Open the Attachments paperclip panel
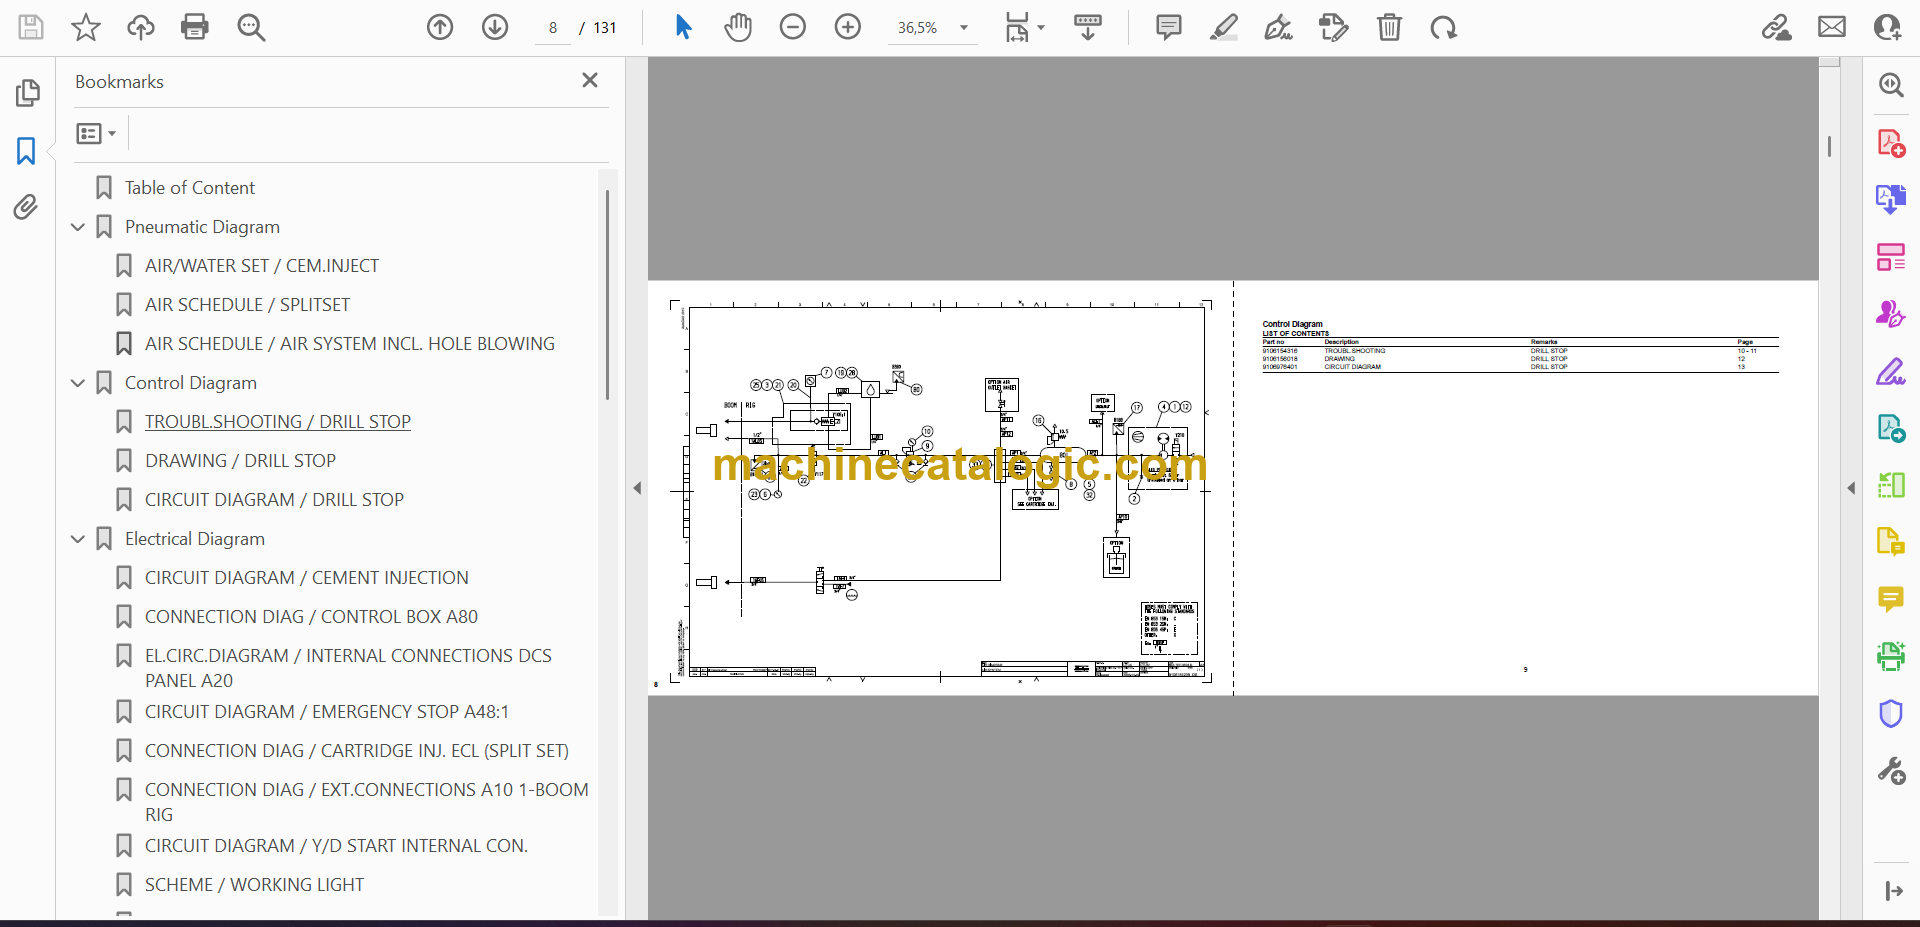 click(x=26, y=207)
